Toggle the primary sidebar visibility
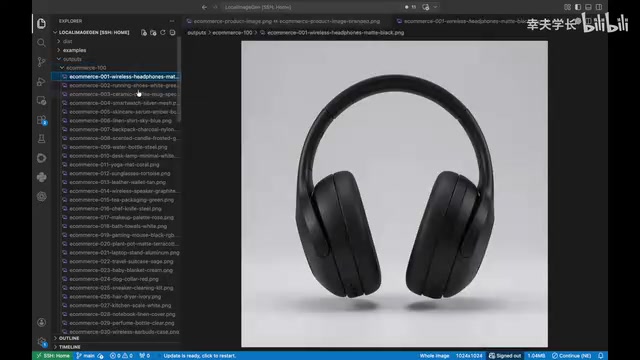The image size is (640, 360). click(578, 7)
